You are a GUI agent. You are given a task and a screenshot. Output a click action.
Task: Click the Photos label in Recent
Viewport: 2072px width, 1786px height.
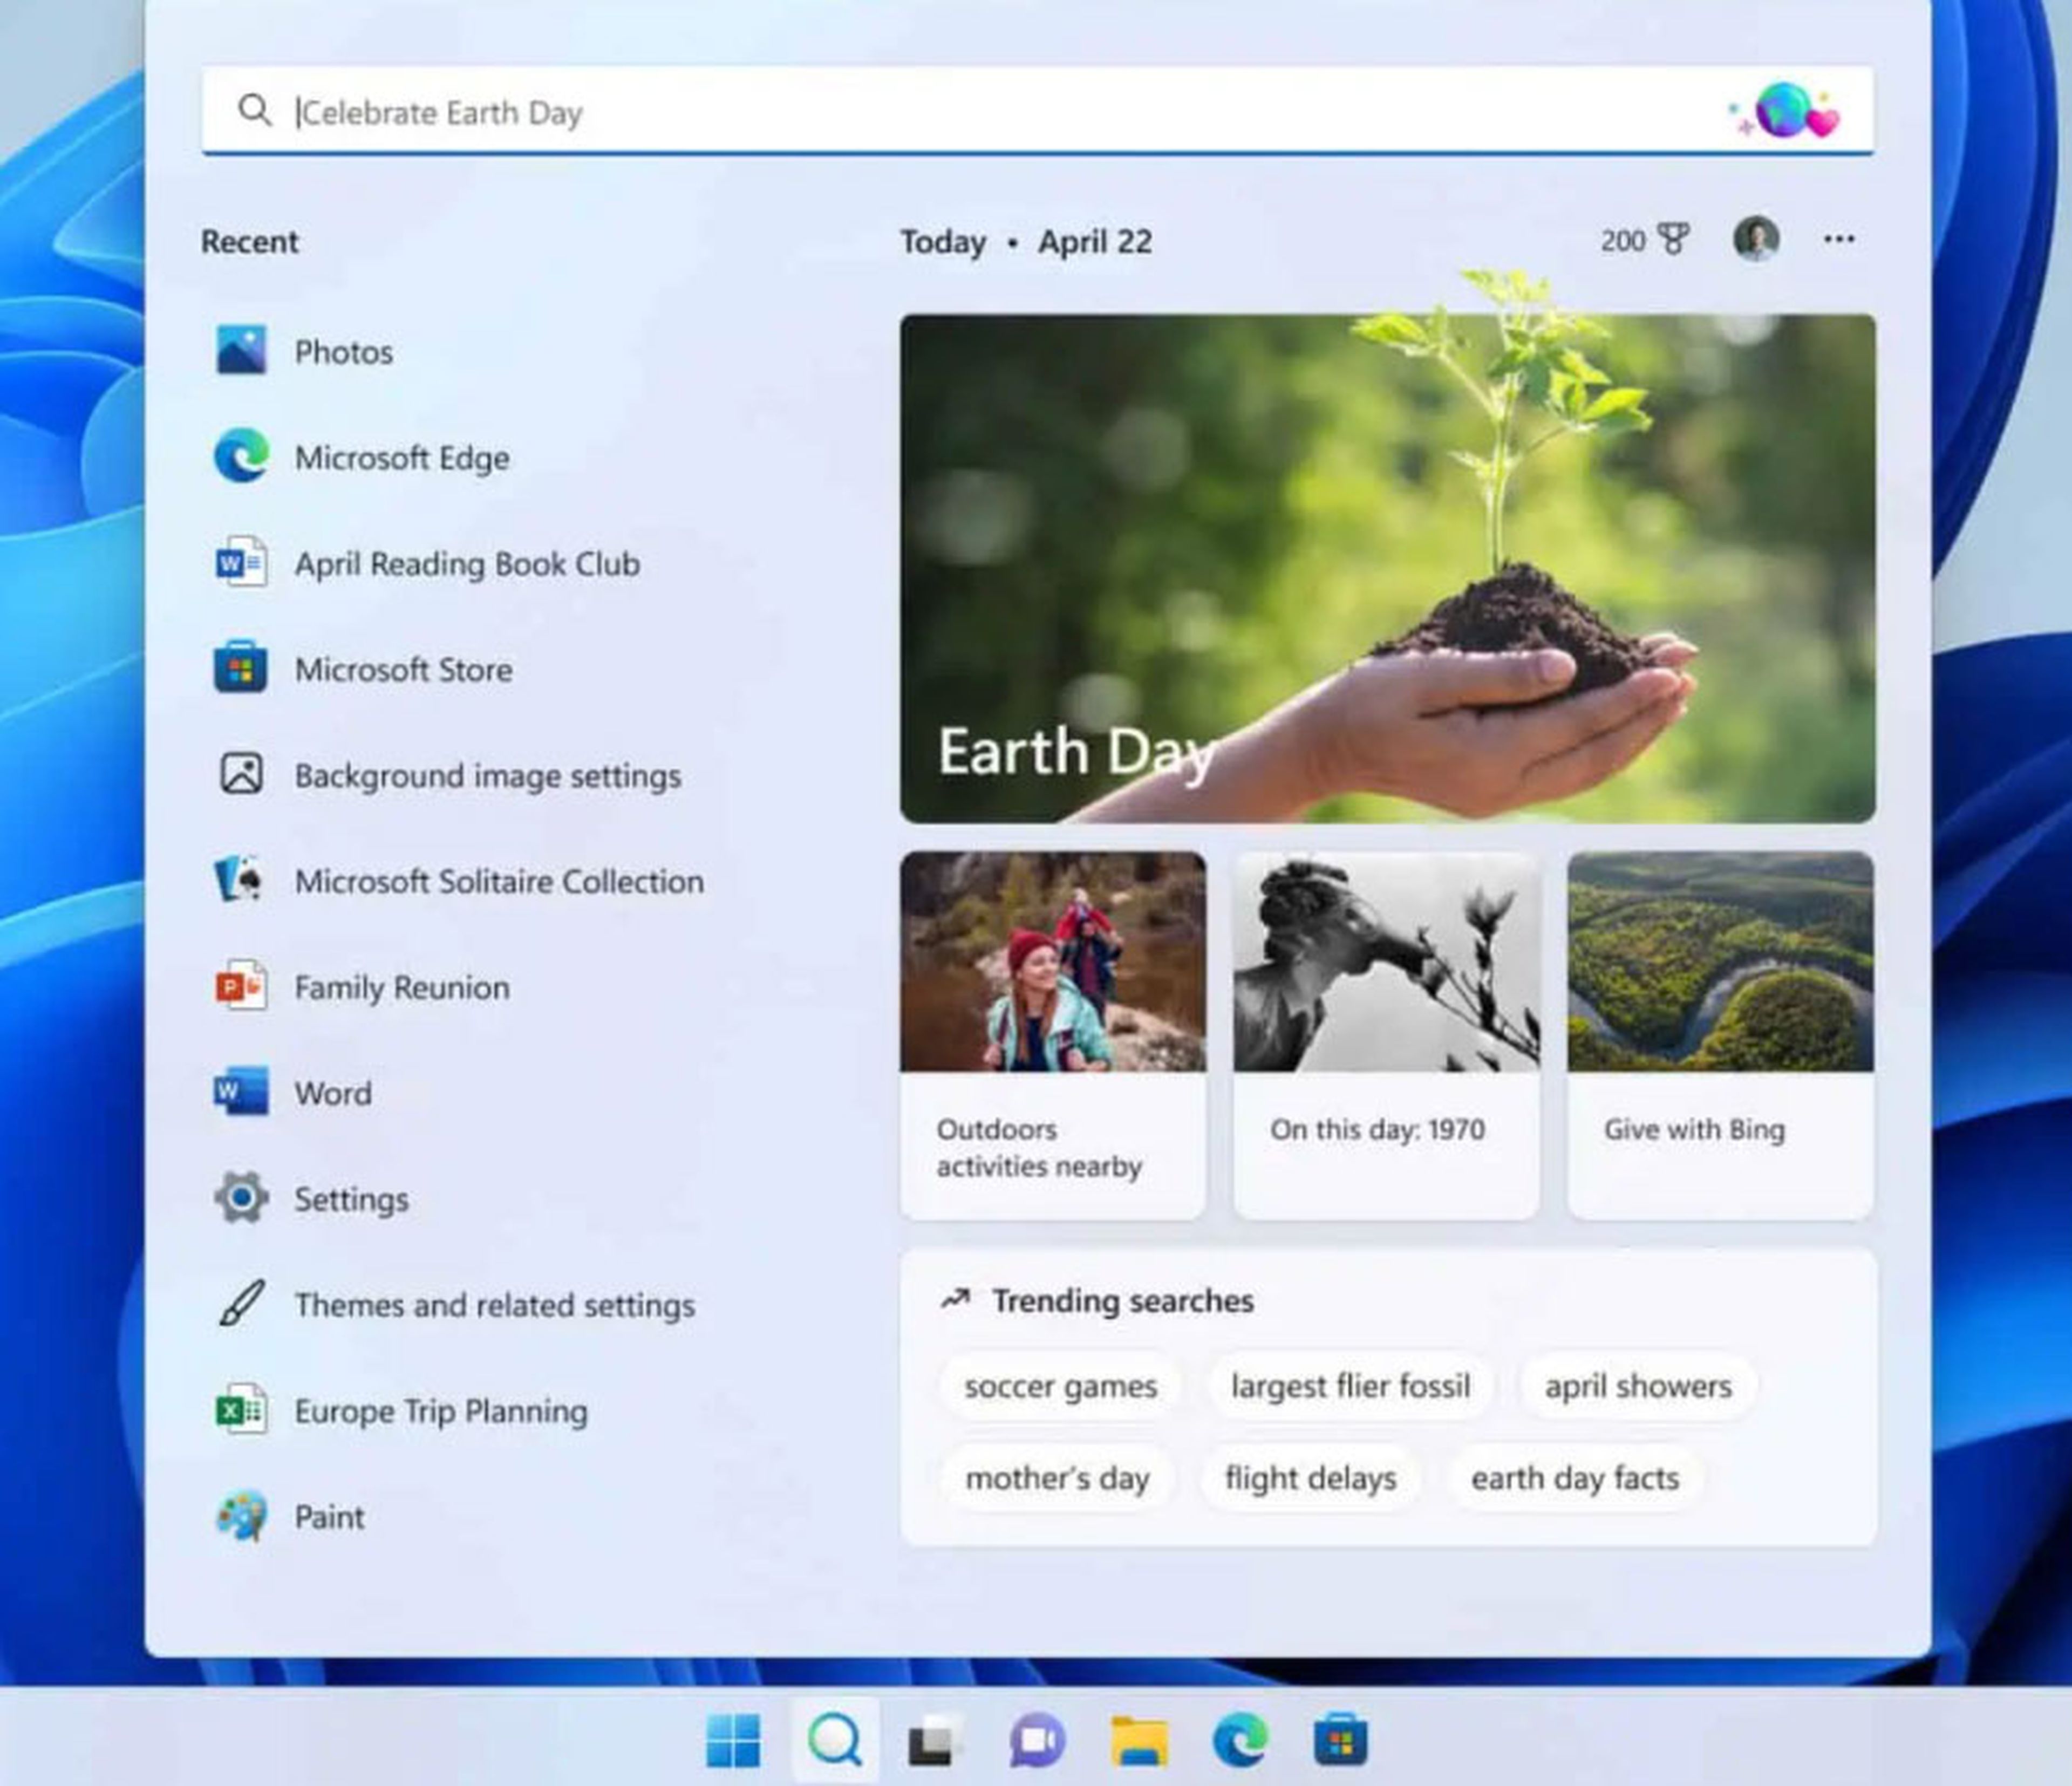pyautogui.click(x=343, y=352)
